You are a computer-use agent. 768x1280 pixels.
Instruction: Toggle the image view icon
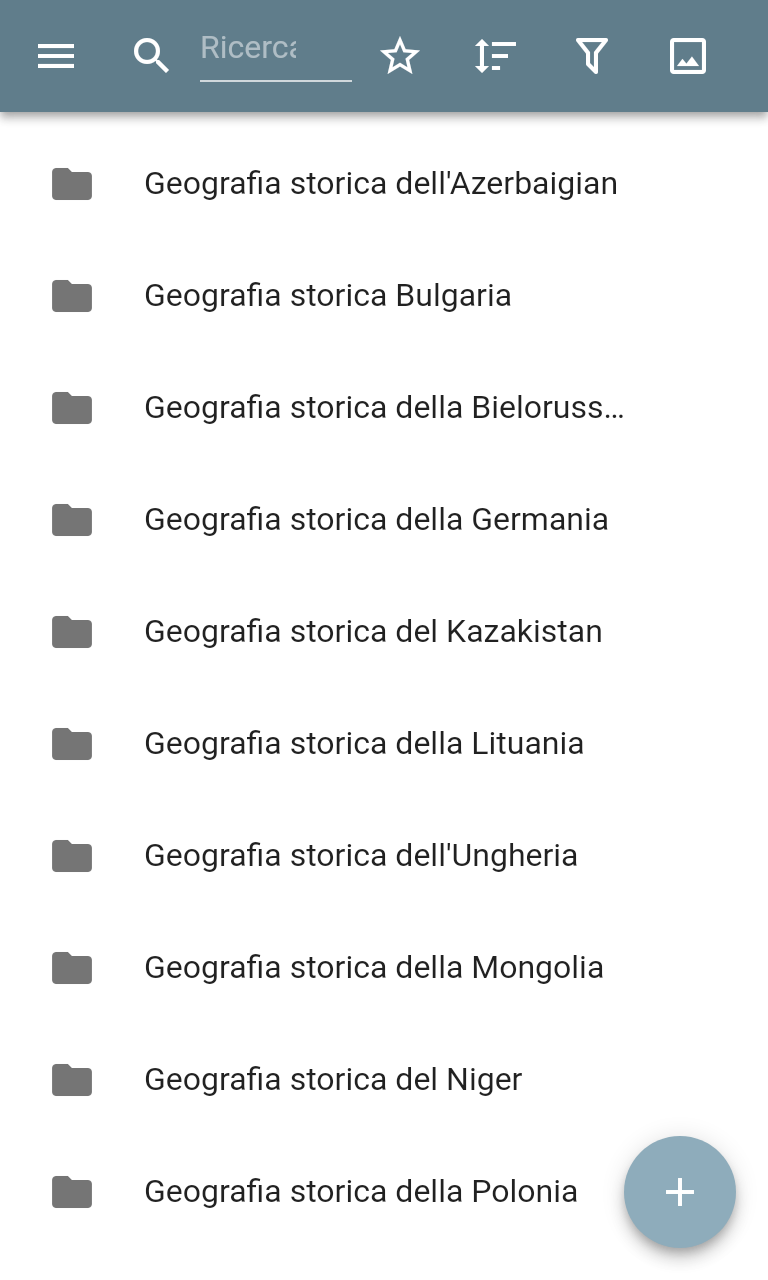688,57
